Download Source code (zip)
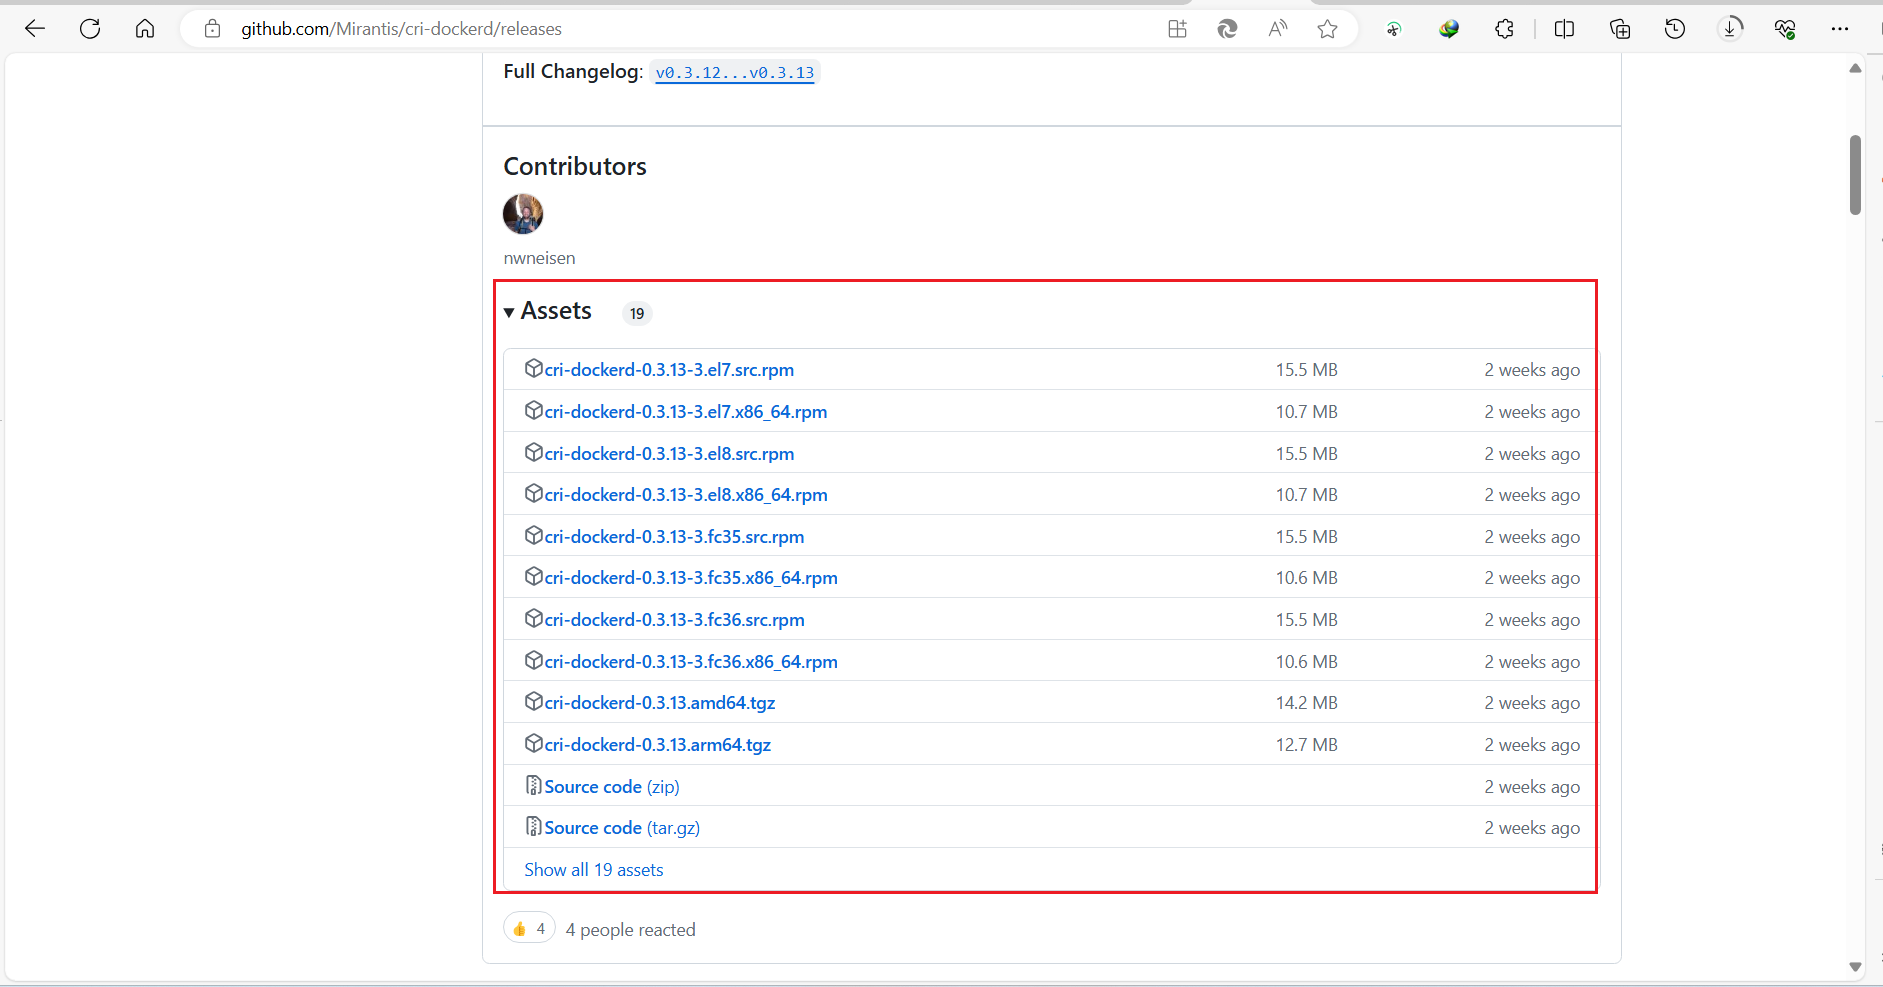 (612, 787)
